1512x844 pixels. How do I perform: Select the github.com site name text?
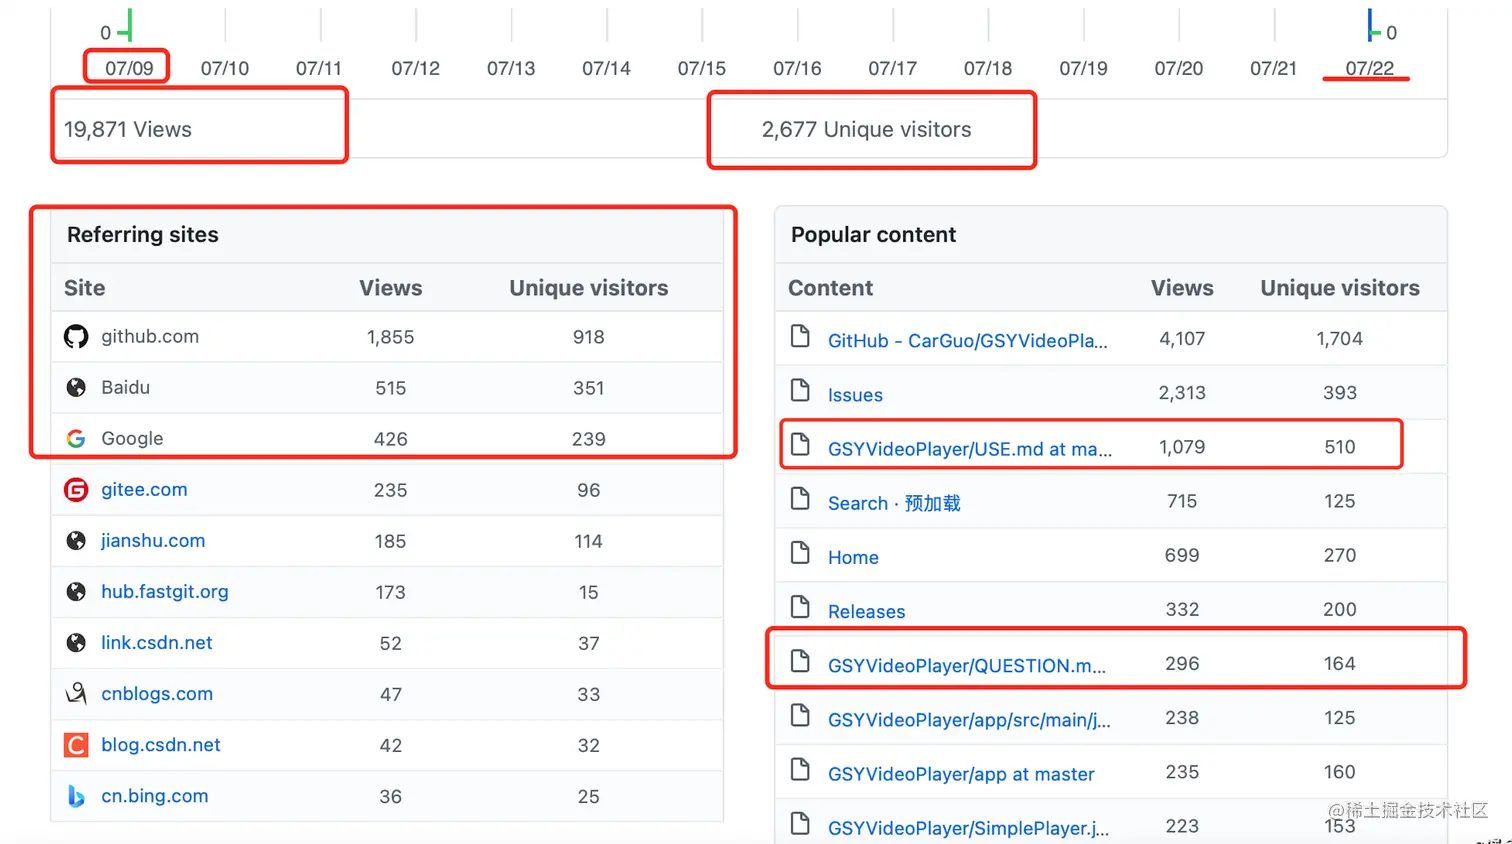[x=150, y=337]
